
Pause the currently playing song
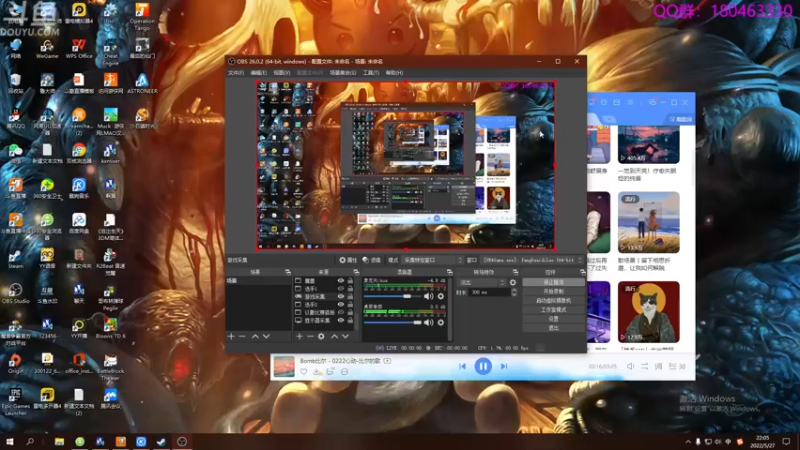[x=483, y=366]
